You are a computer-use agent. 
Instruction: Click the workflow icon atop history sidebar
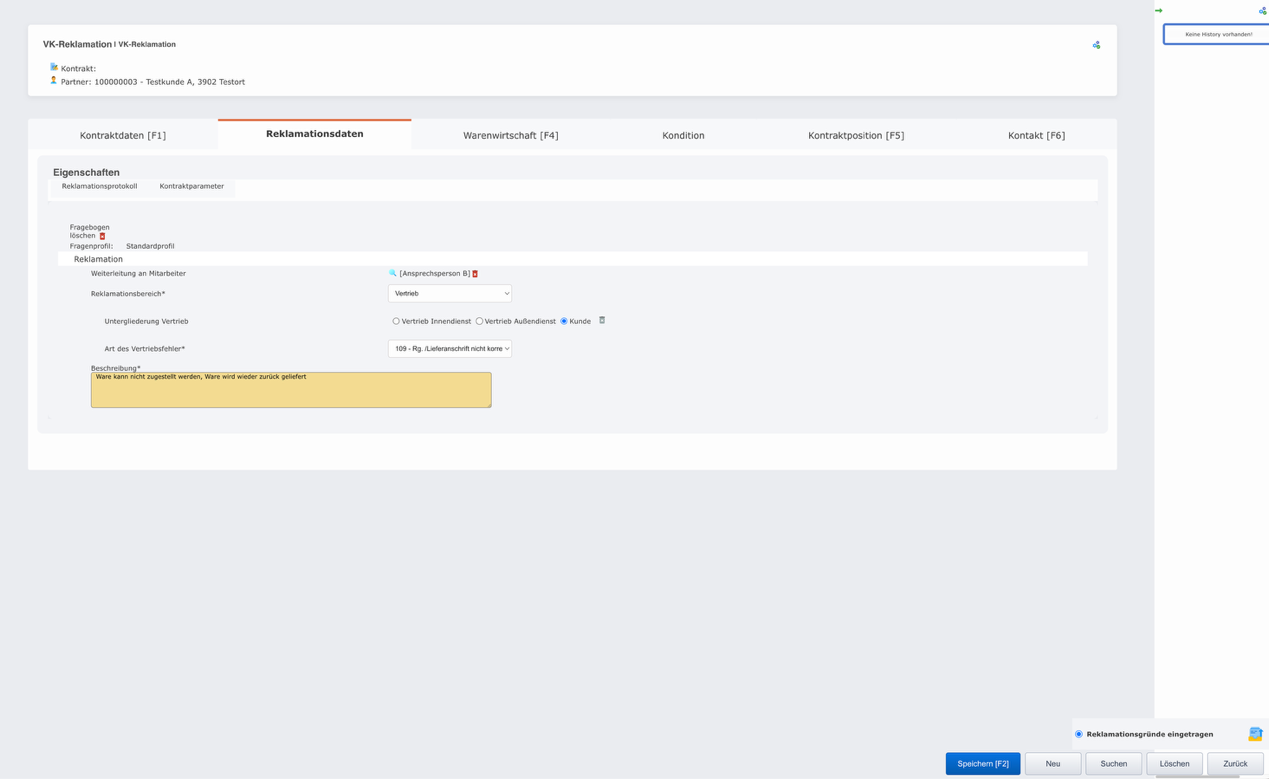point(1262,11)
